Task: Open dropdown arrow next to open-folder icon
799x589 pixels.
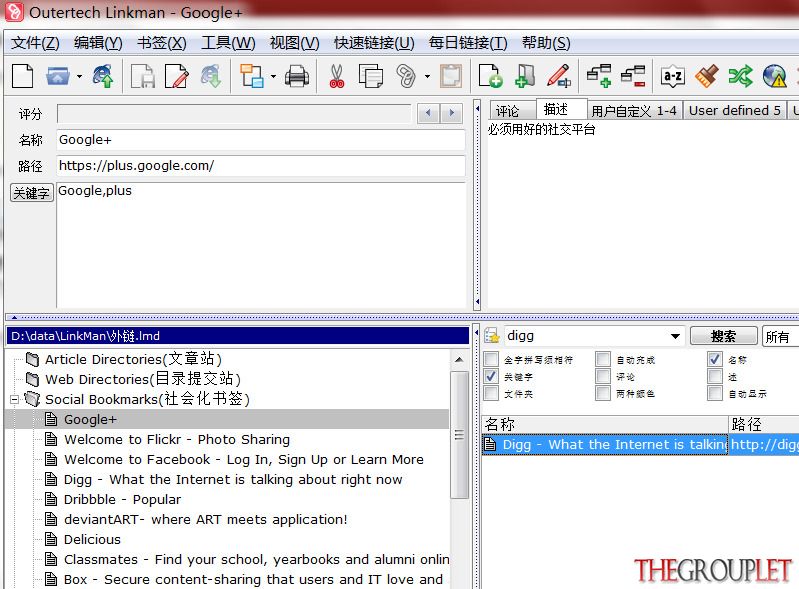Action: click(x=79, y=77)
